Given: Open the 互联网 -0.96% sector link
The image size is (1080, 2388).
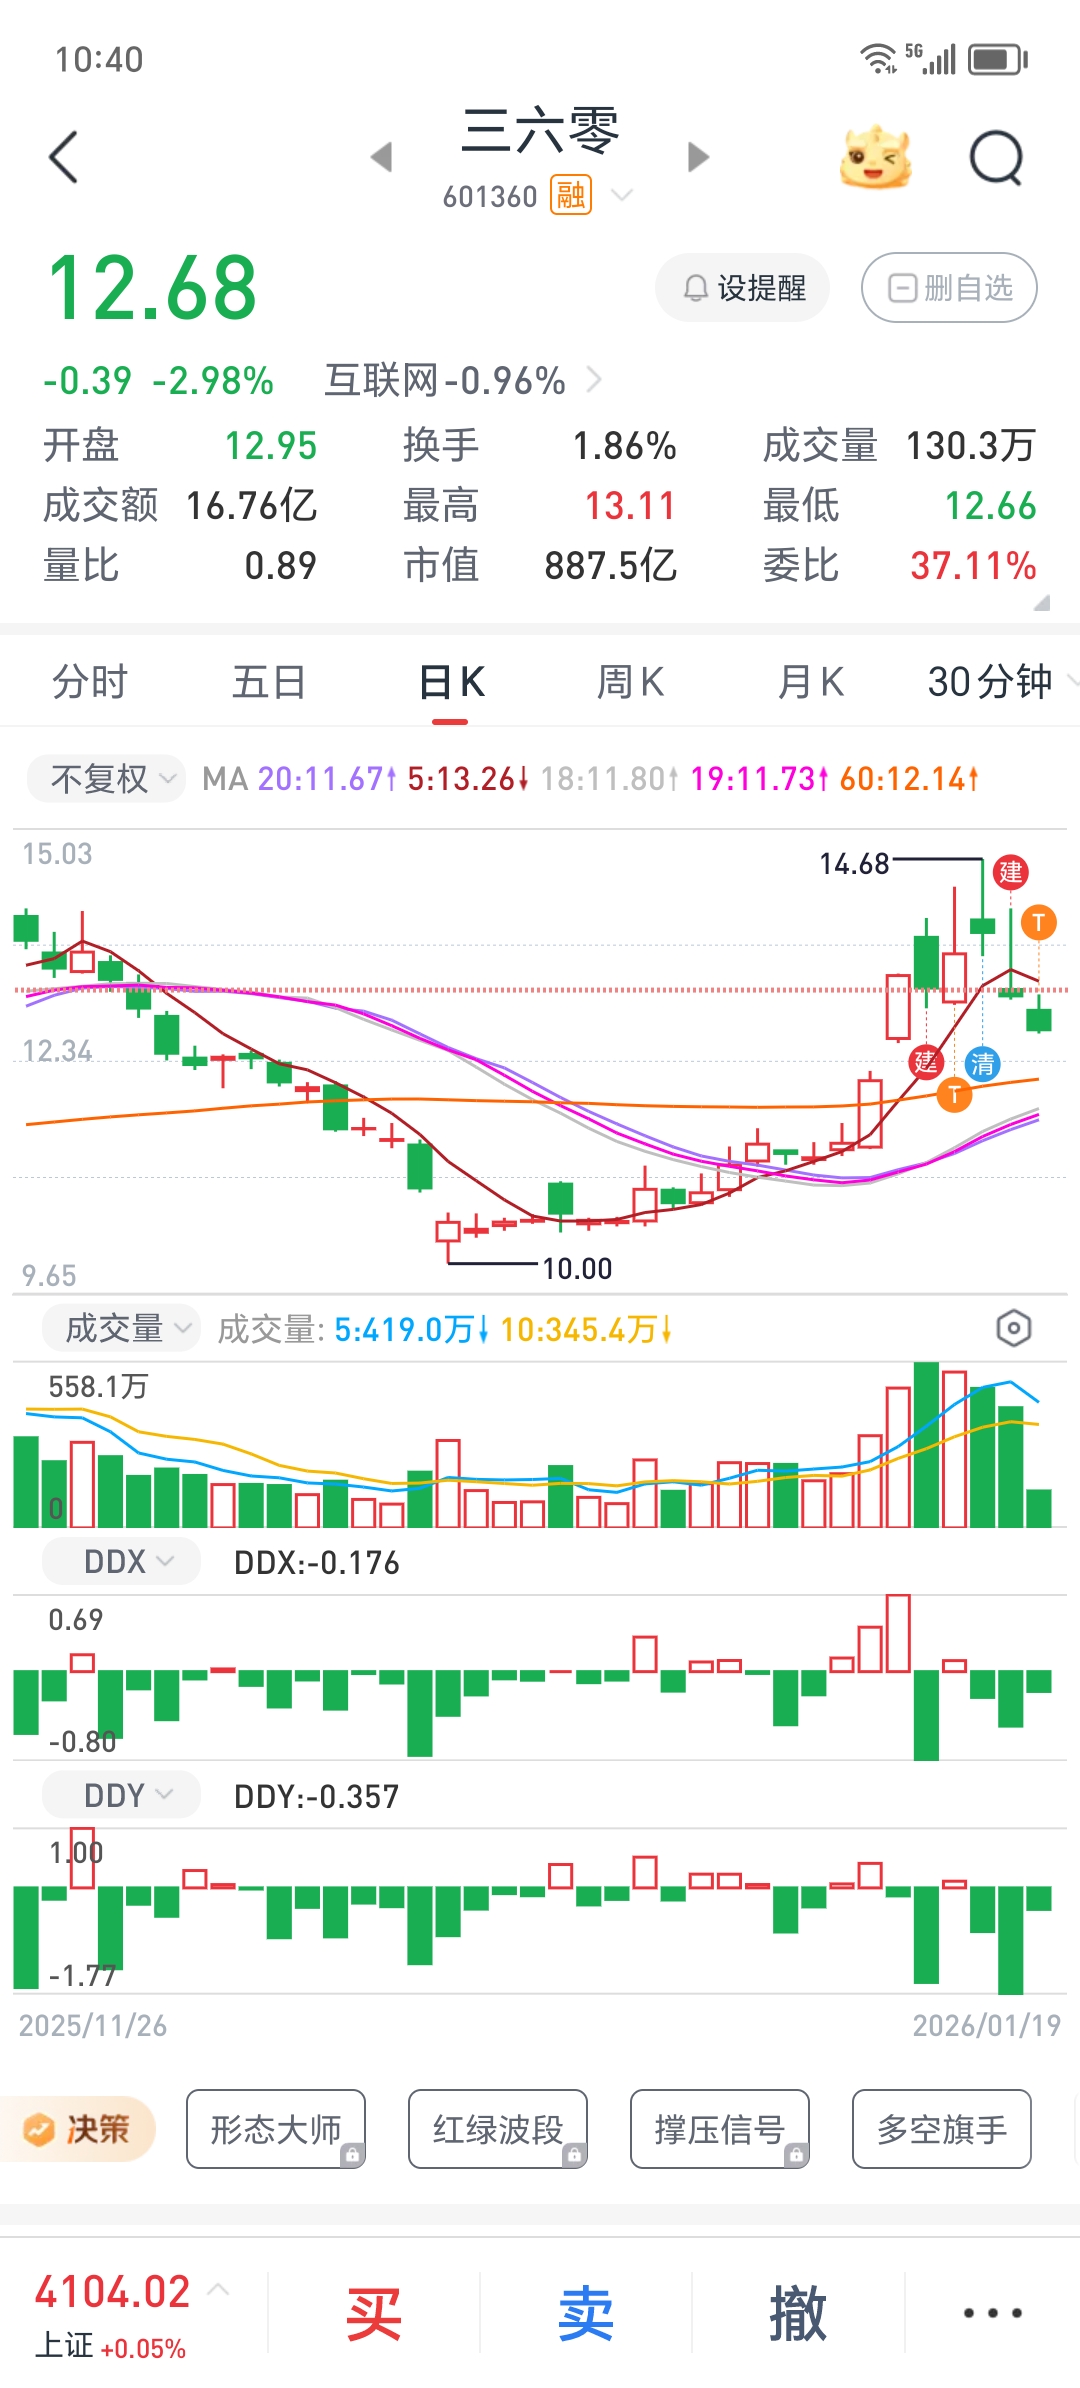Looking at the screenshot, I should (463, 380).
